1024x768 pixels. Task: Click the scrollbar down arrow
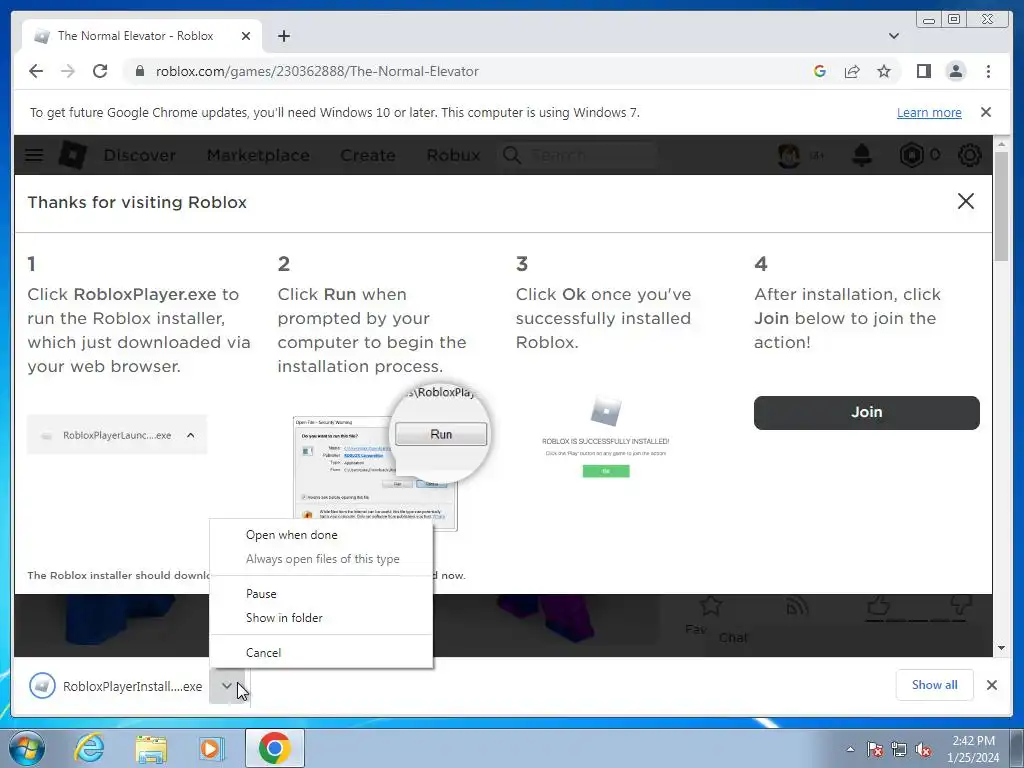coord(1001,648)
